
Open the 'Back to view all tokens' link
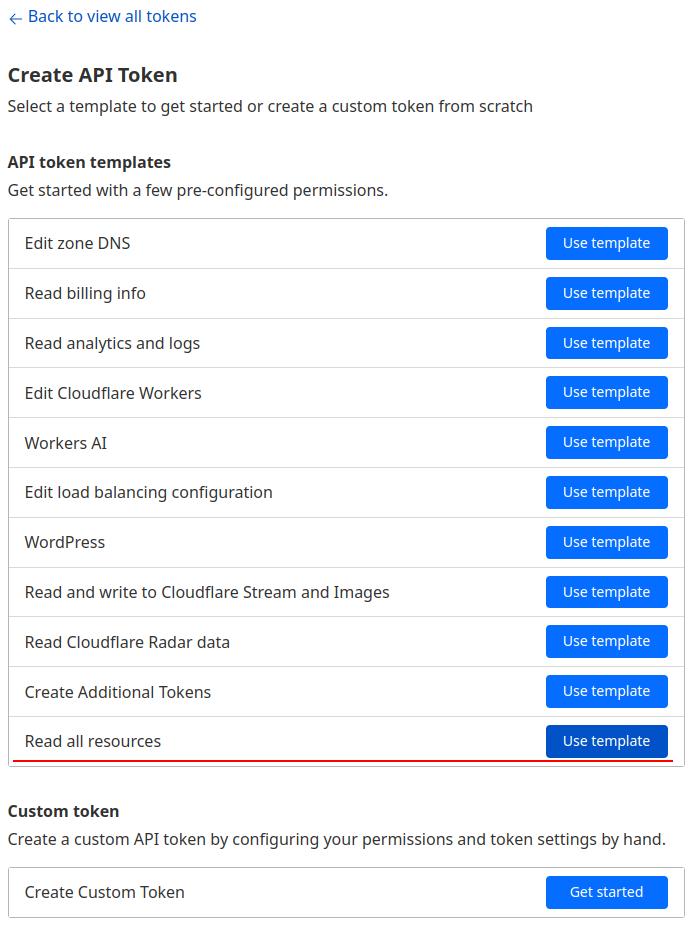click(112, 17)
